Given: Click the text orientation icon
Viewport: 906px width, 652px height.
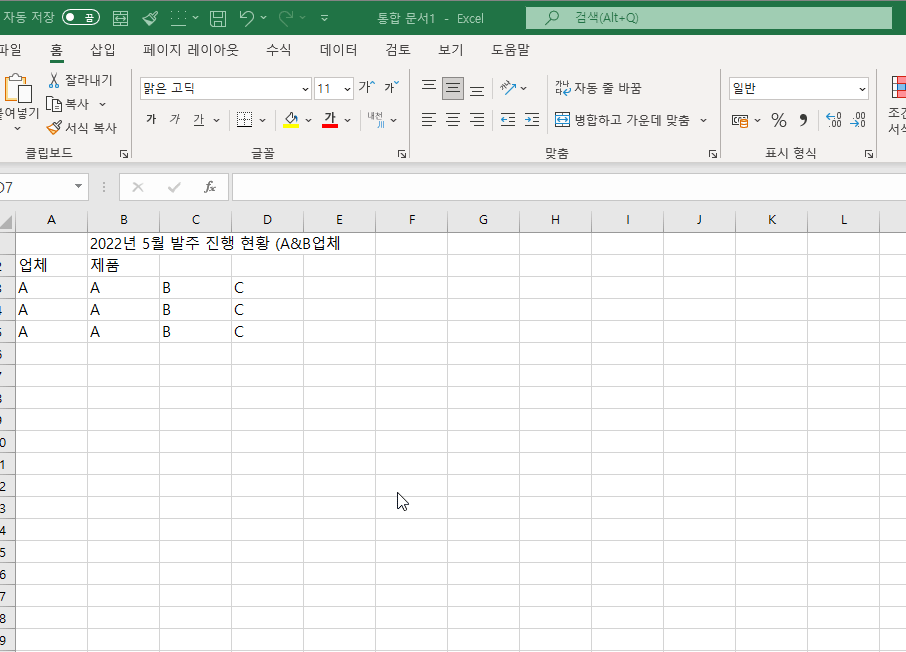Looking at the screenshot, I should pos(508,88).
